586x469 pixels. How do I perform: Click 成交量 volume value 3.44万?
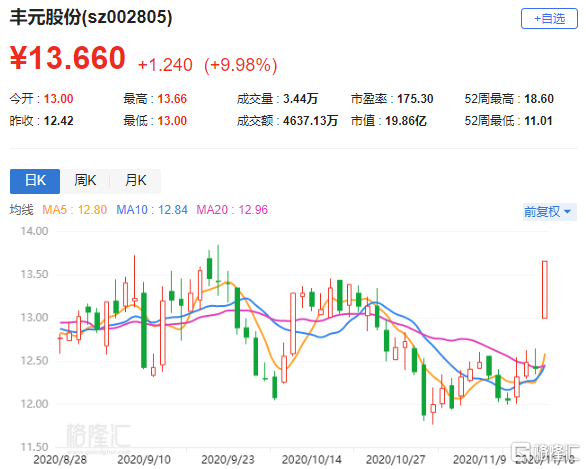(300, 99)
